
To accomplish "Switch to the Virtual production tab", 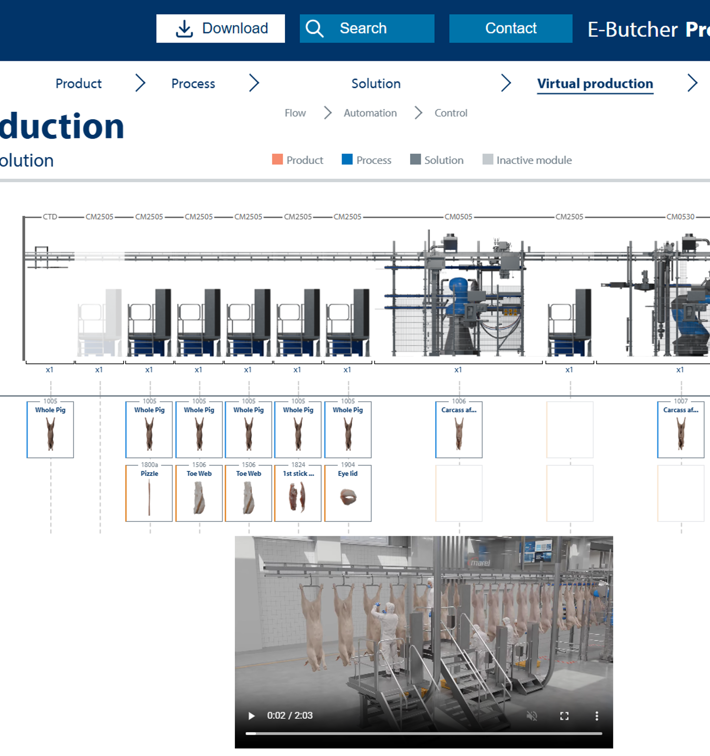I will pos(595,84).
